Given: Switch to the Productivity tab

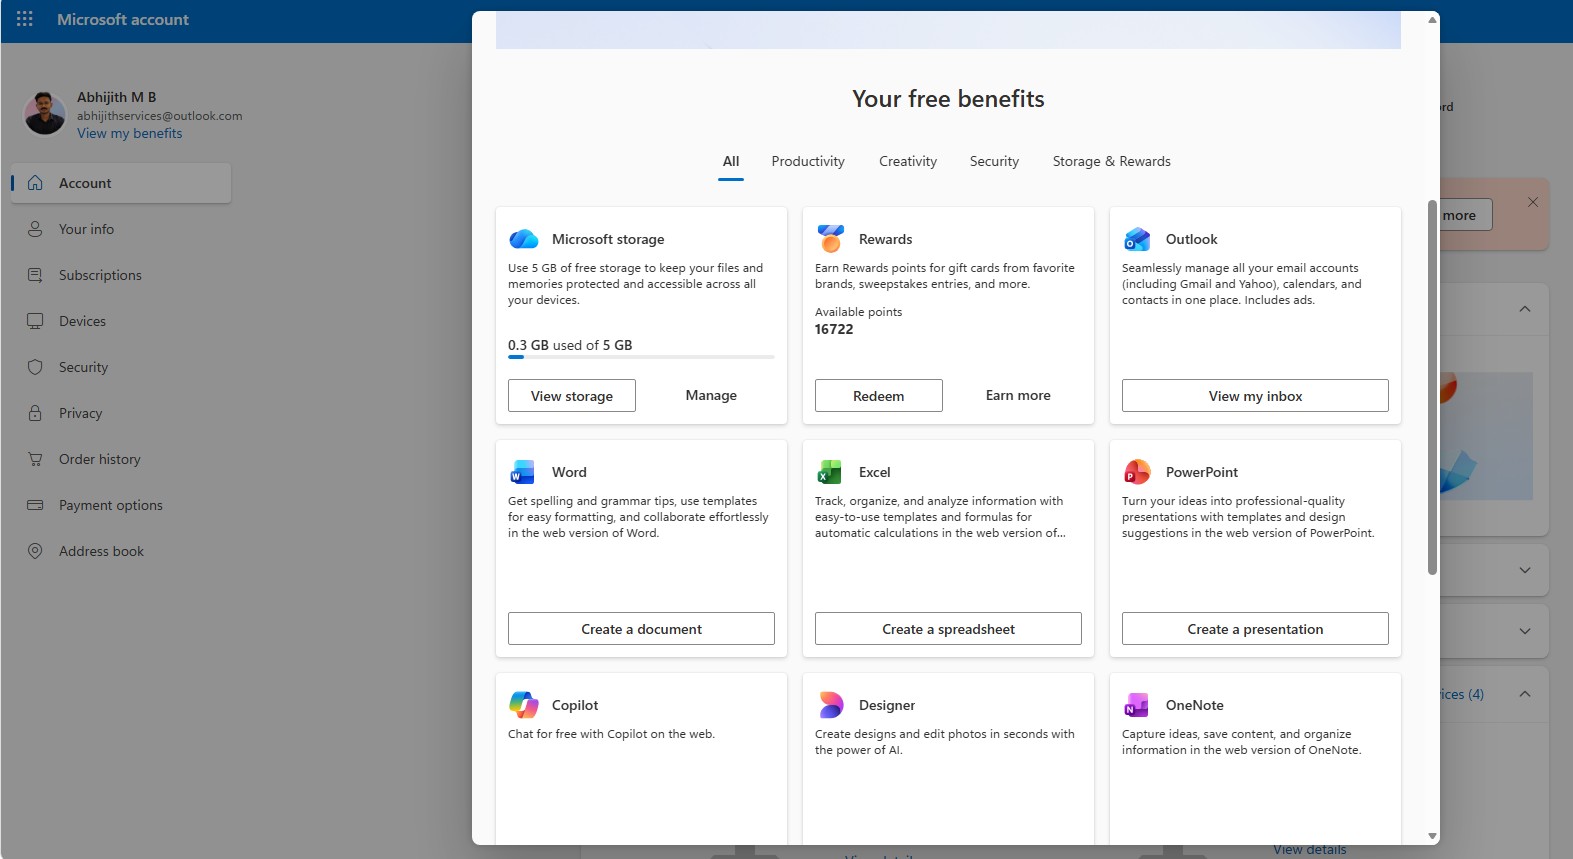Looking at the screenshot, I should point(808,161).
